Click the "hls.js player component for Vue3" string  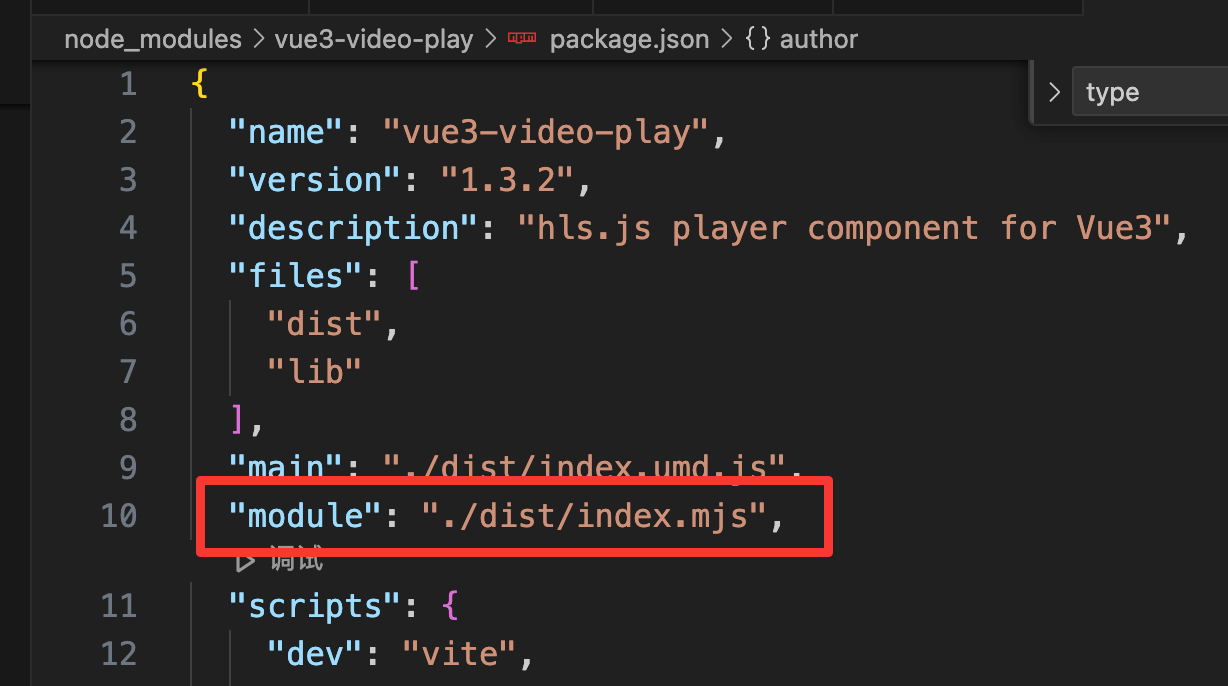[x=845, y=228]
